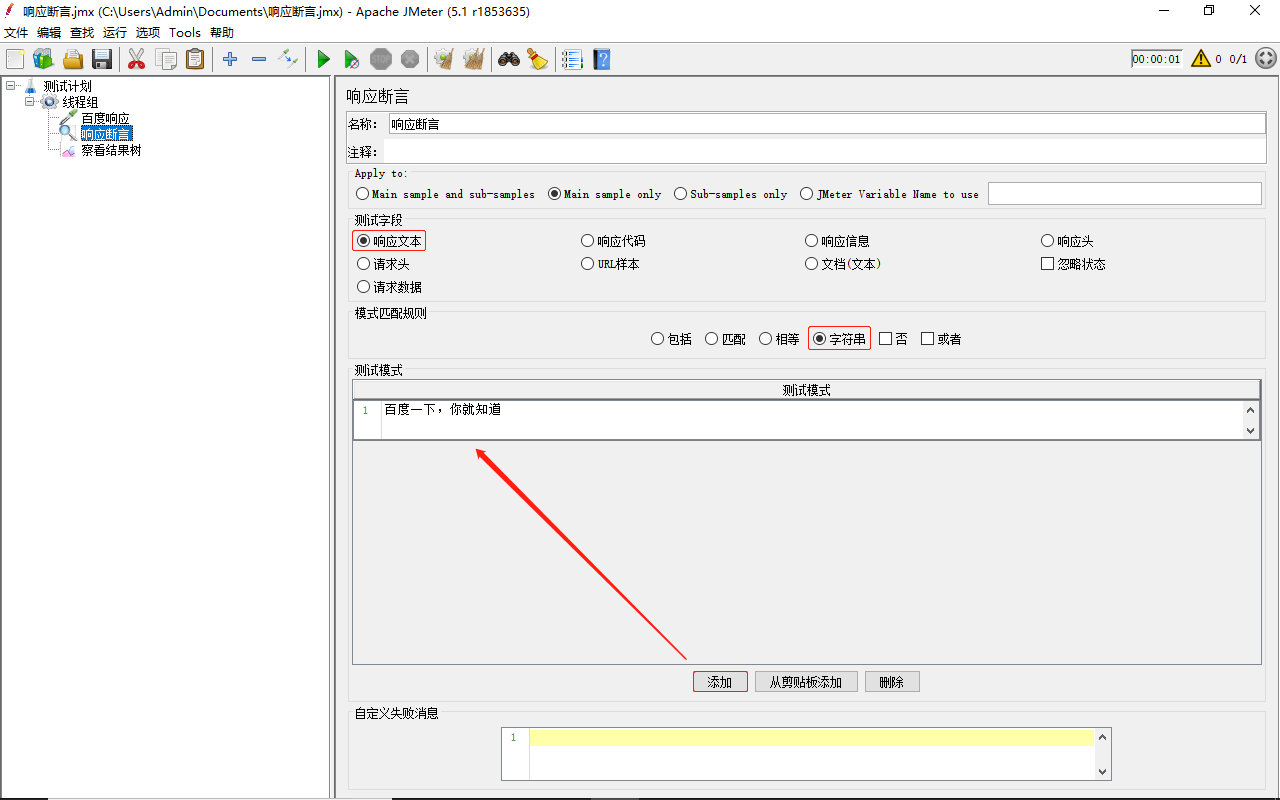Click the 删除 button

(892, 682)
